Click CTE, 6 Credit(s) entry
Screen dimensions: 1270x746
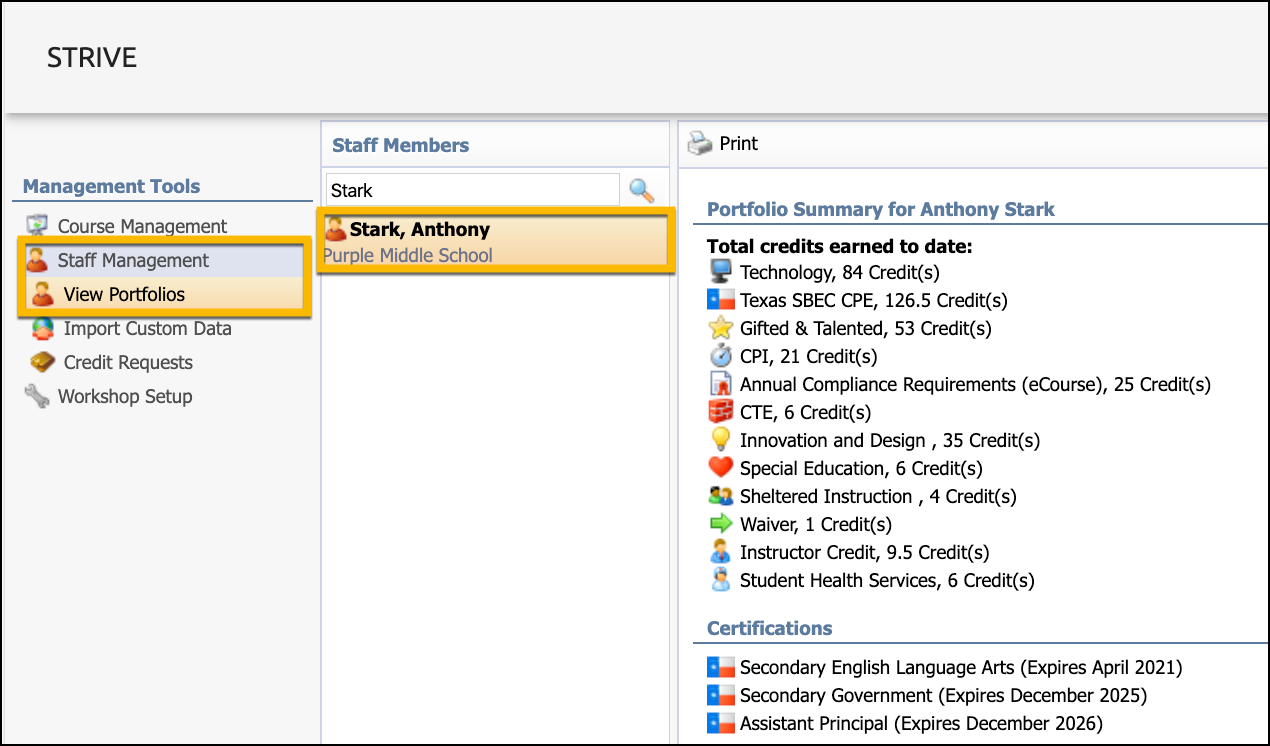coord(805,412)
